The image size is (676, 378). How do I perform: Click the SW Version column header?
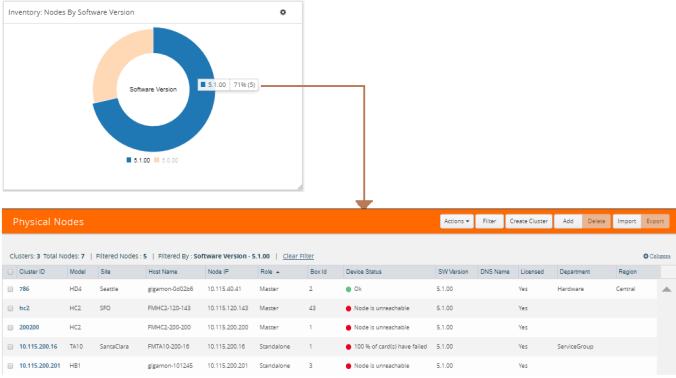tap(453, 272)
